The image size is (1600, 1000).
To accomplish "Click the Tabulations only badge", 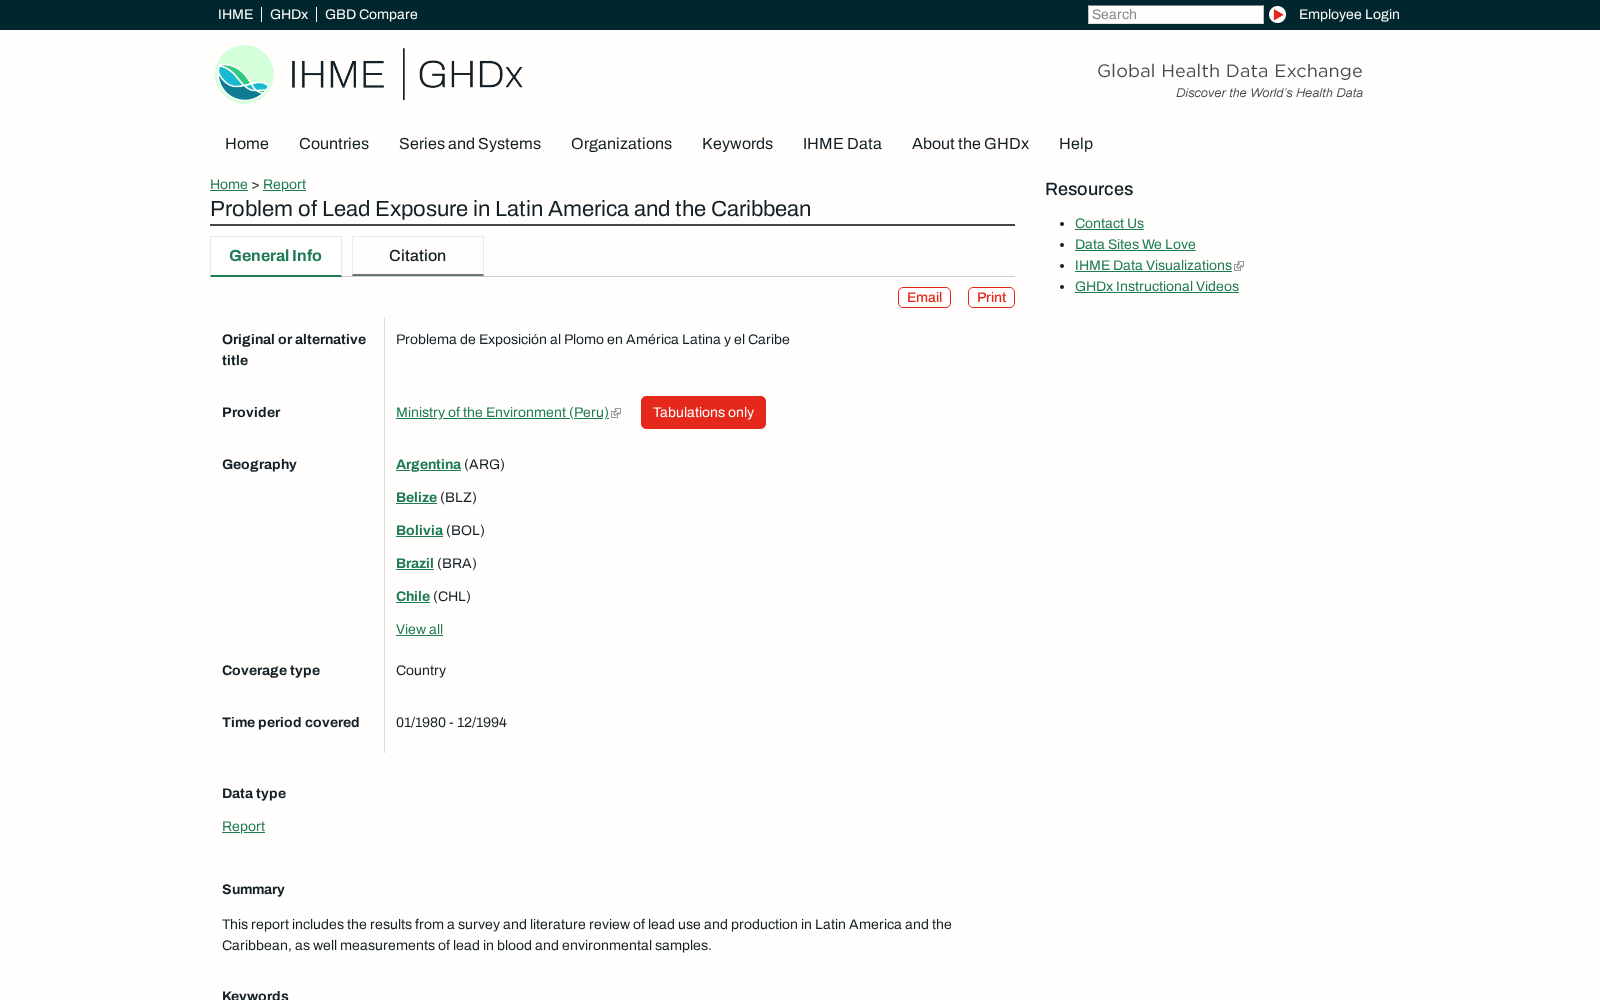I will [x=703, y=413].
